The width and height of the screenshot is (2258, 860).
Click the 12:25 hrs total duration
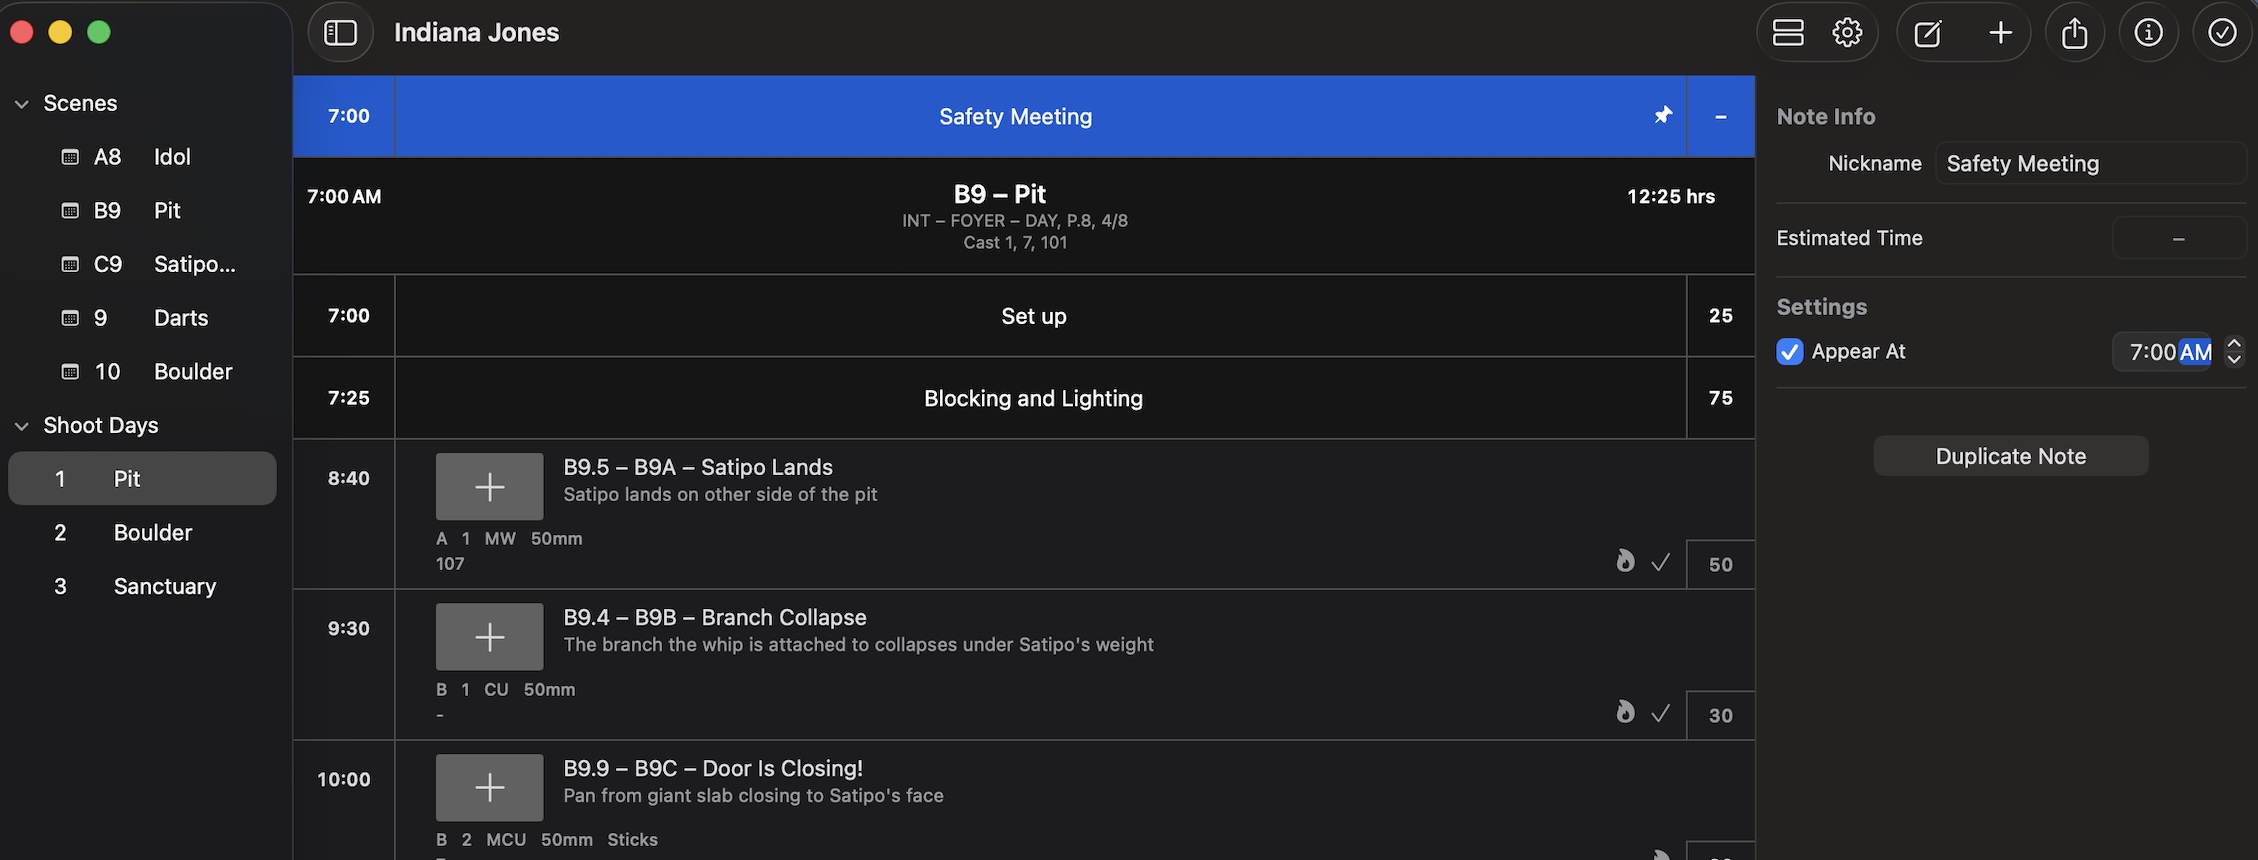1670,197
